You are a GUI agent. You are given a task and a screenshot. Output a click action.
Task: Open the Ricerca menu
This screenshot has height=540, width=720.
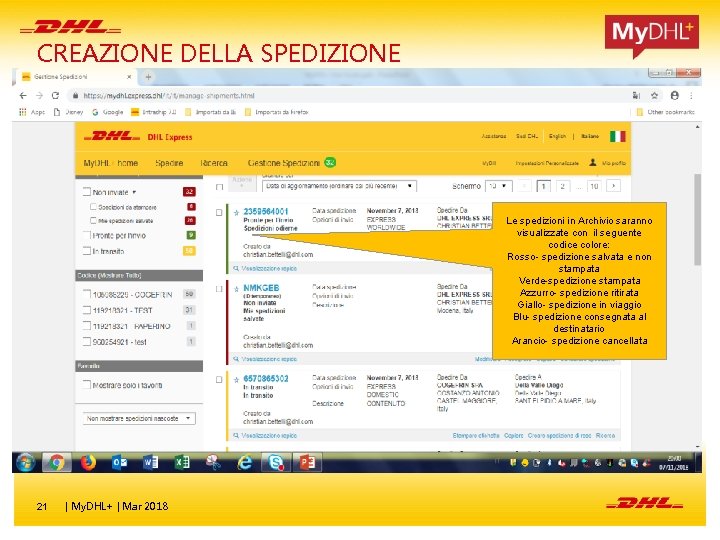pyautogui.click(x=214, y=163)
